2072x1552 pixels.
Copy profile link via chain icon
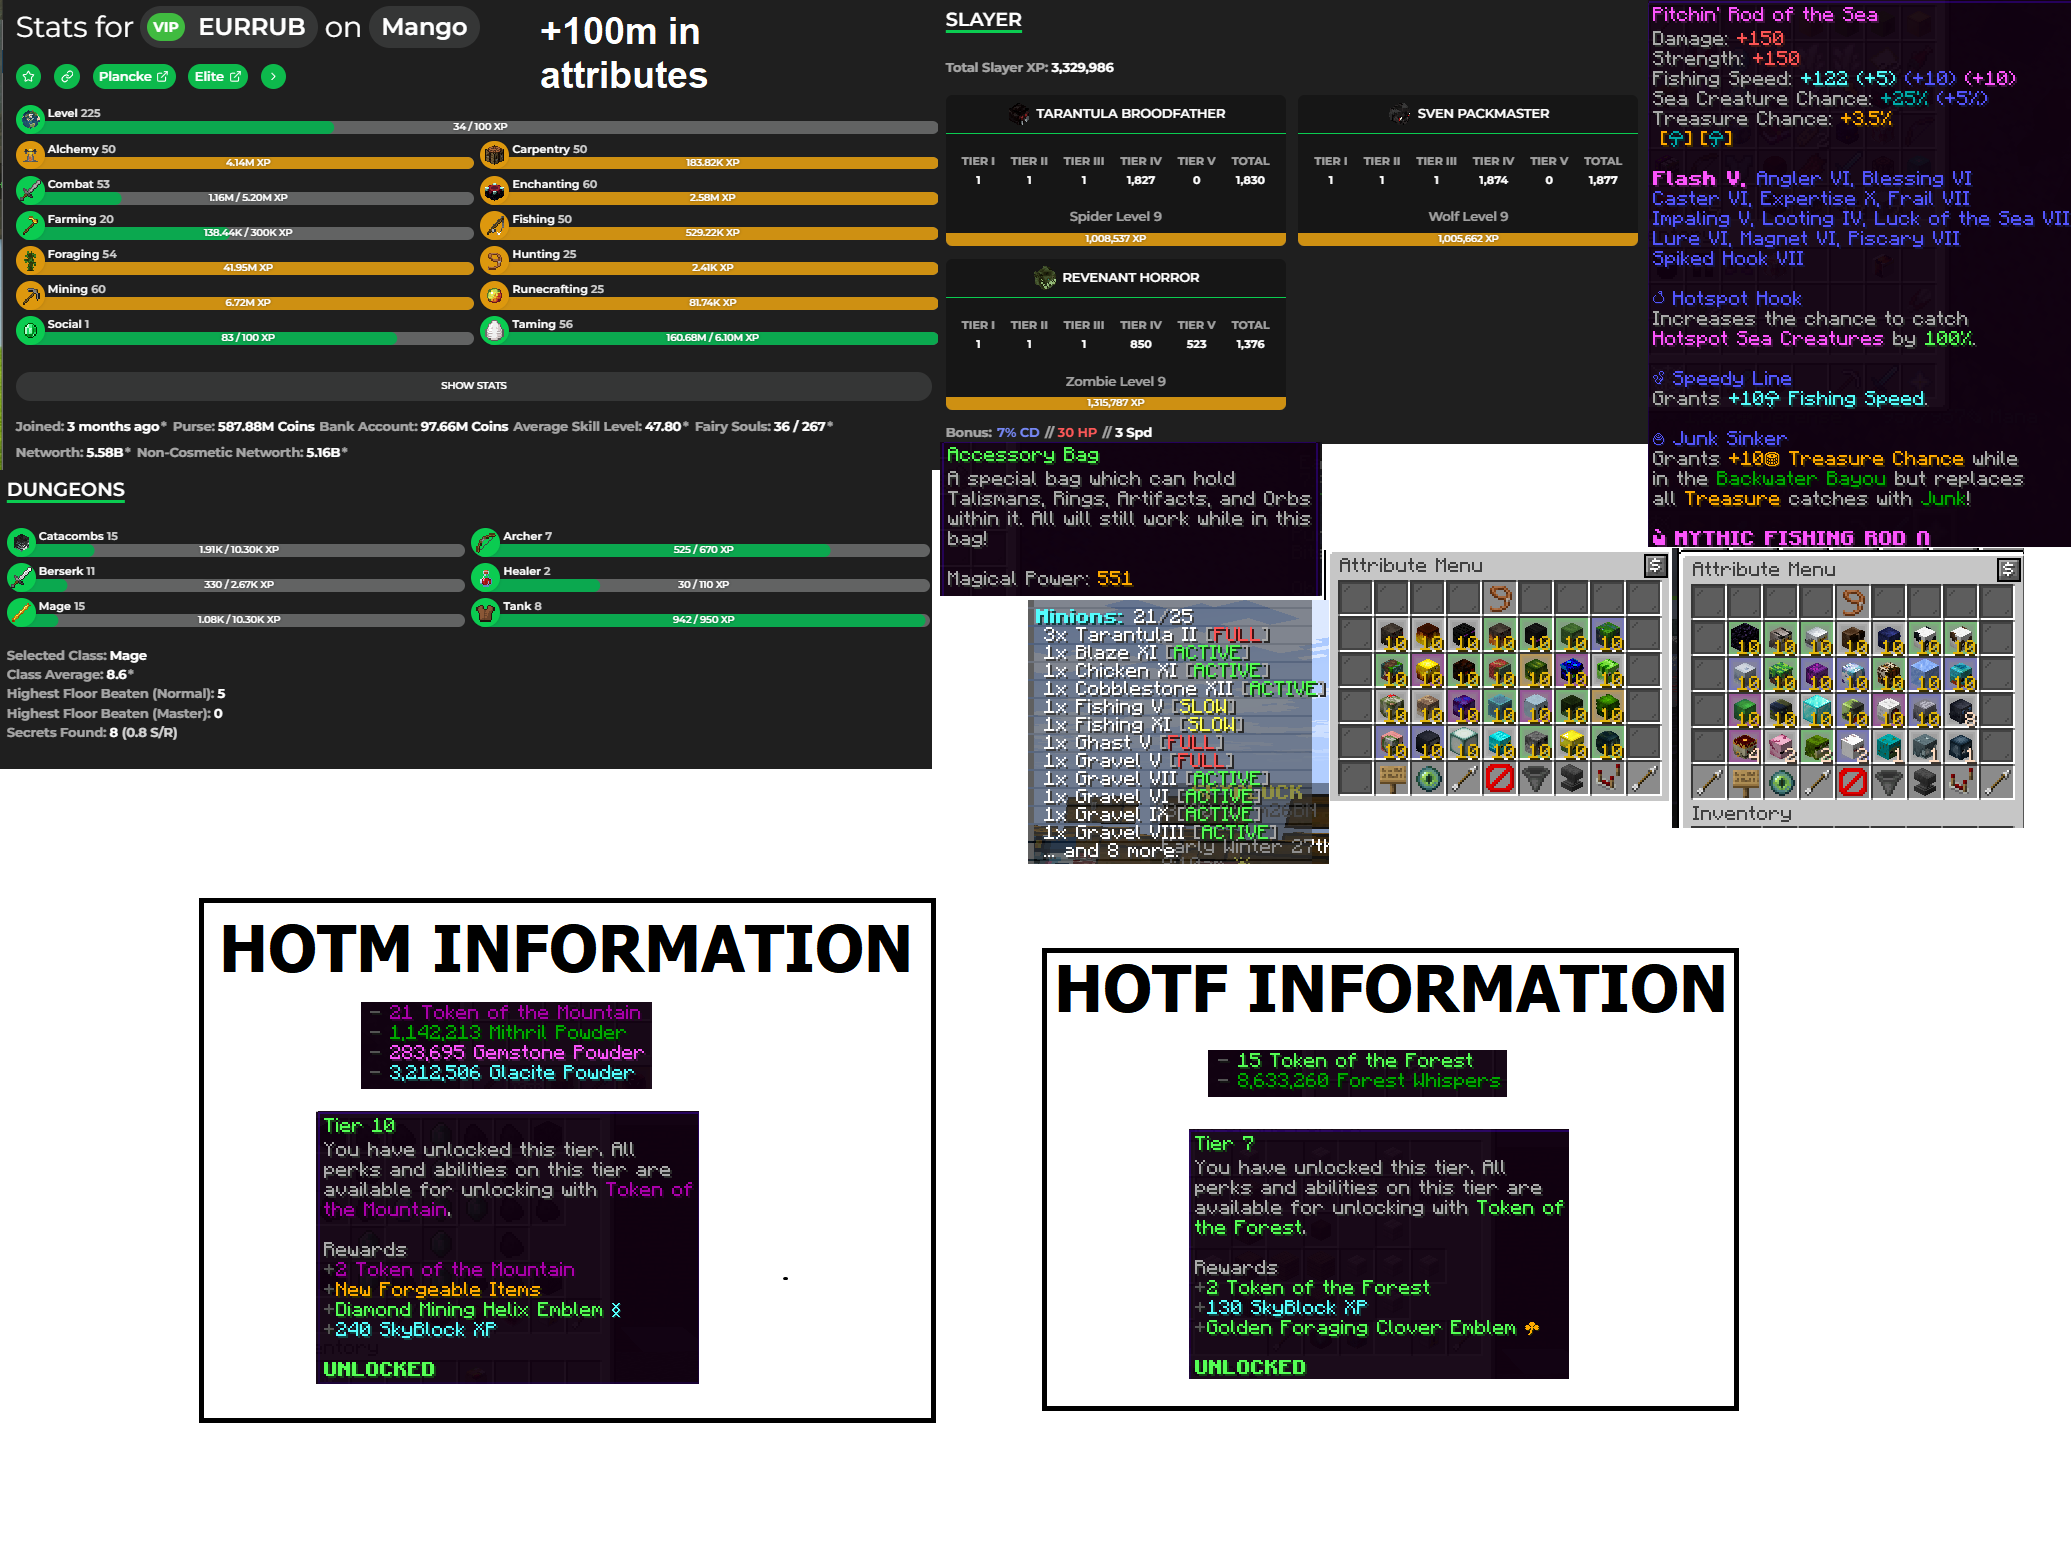coord(67,77)
